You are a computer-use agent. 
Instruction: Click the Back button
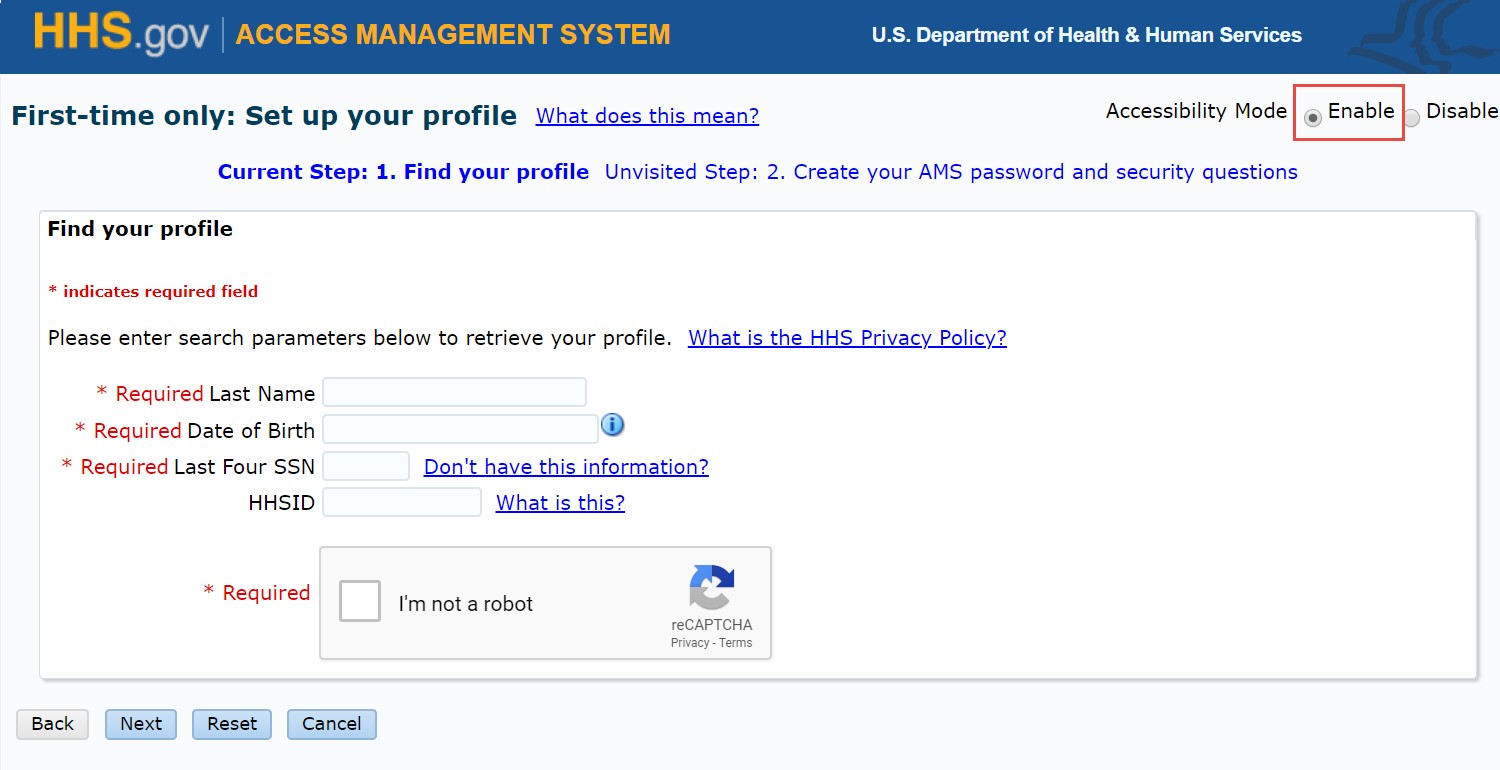click(x=52, y=723)
